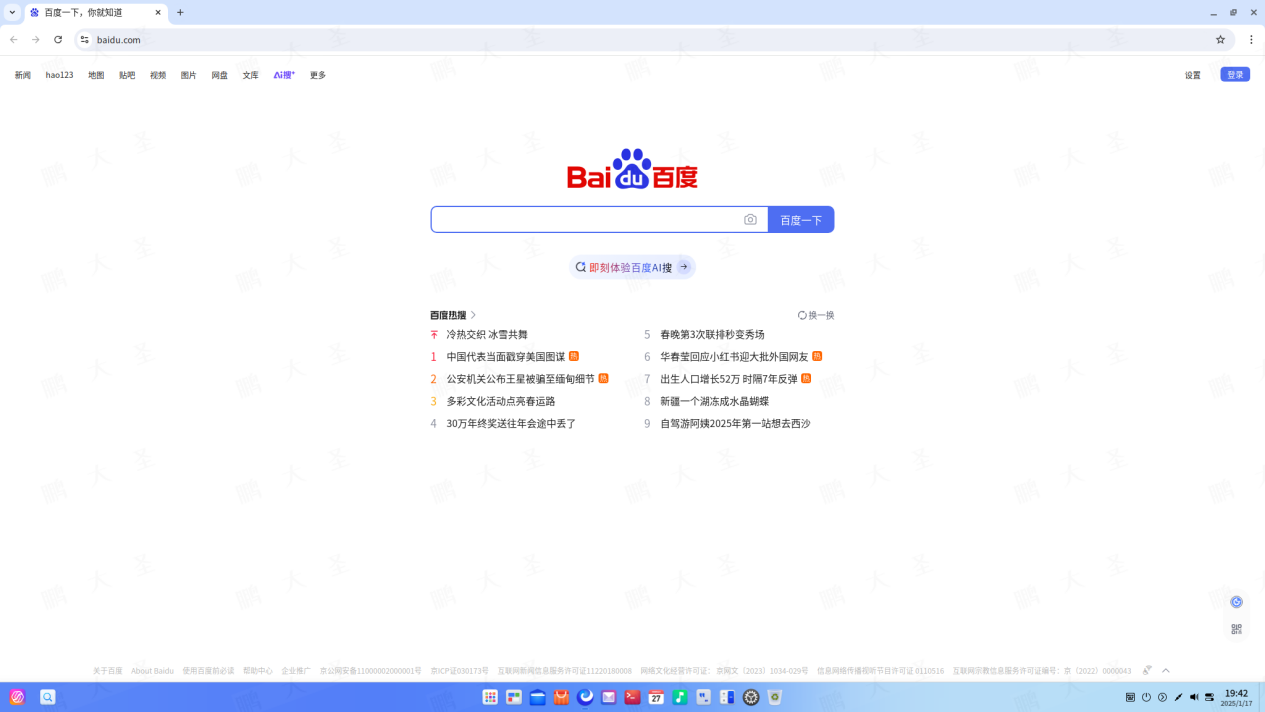Click the Baidu logo
The image size is (1265, 712).
pos(632,169)
